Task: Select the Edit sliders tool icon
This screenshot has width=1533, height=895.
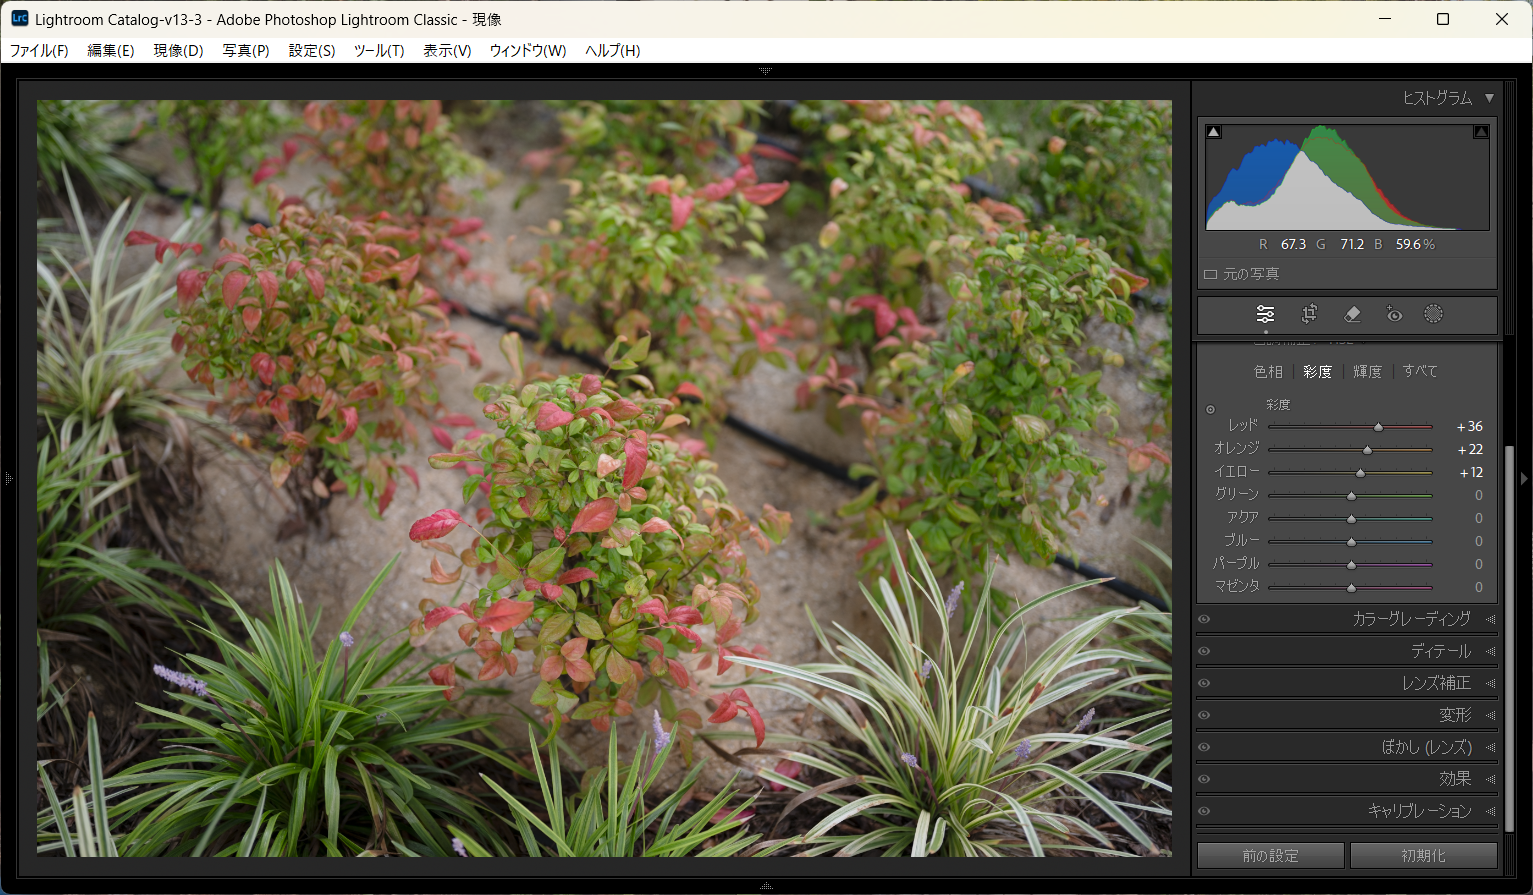Action: click(x=1265, y=314)
